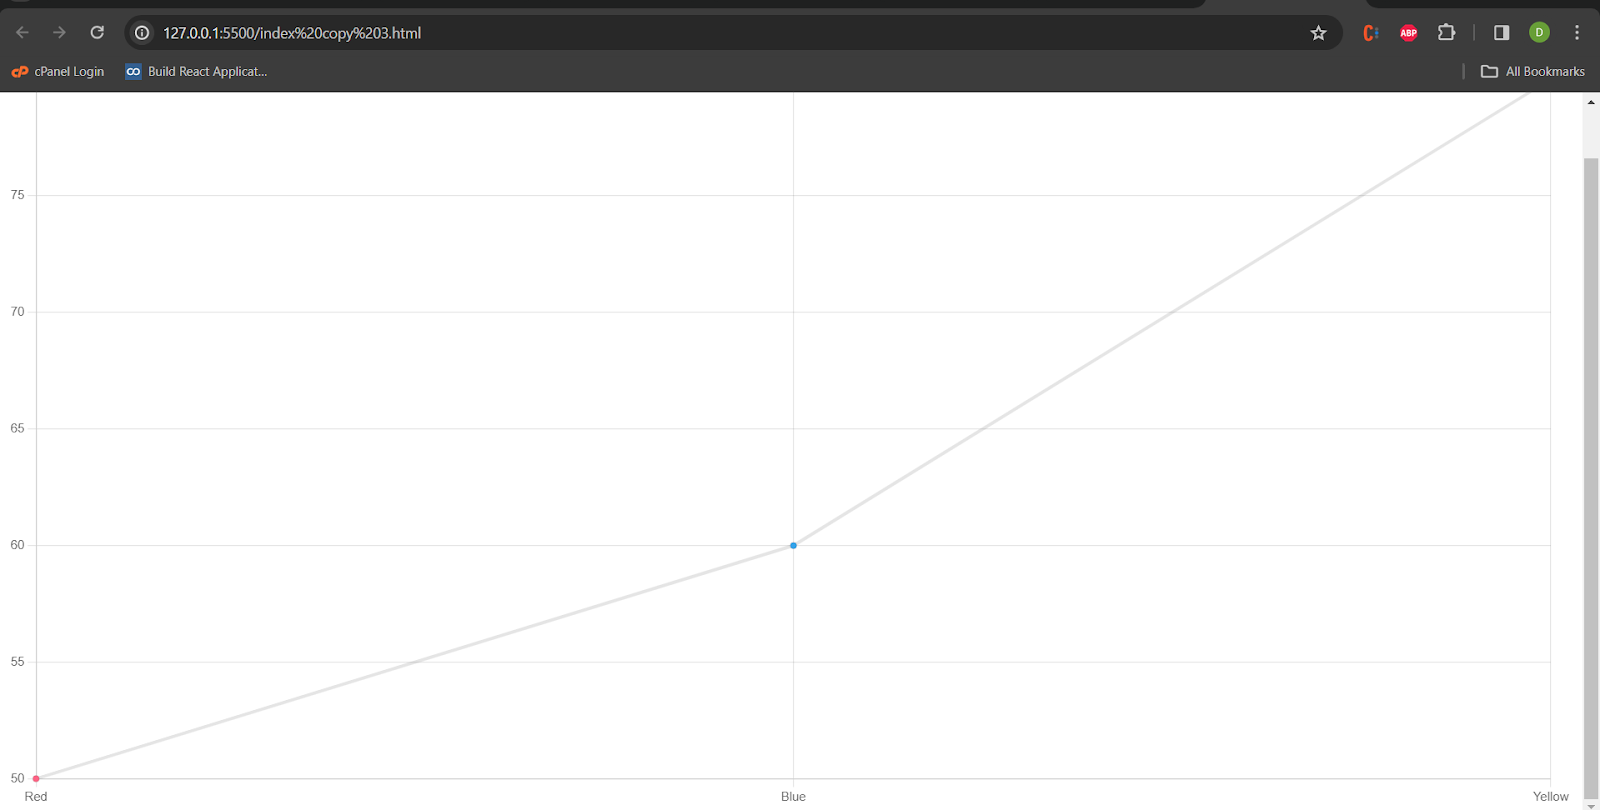Open the ABP ad blocker extension
The width and height of the screenshot is (1600, 810).
(x=1408, y=33)
